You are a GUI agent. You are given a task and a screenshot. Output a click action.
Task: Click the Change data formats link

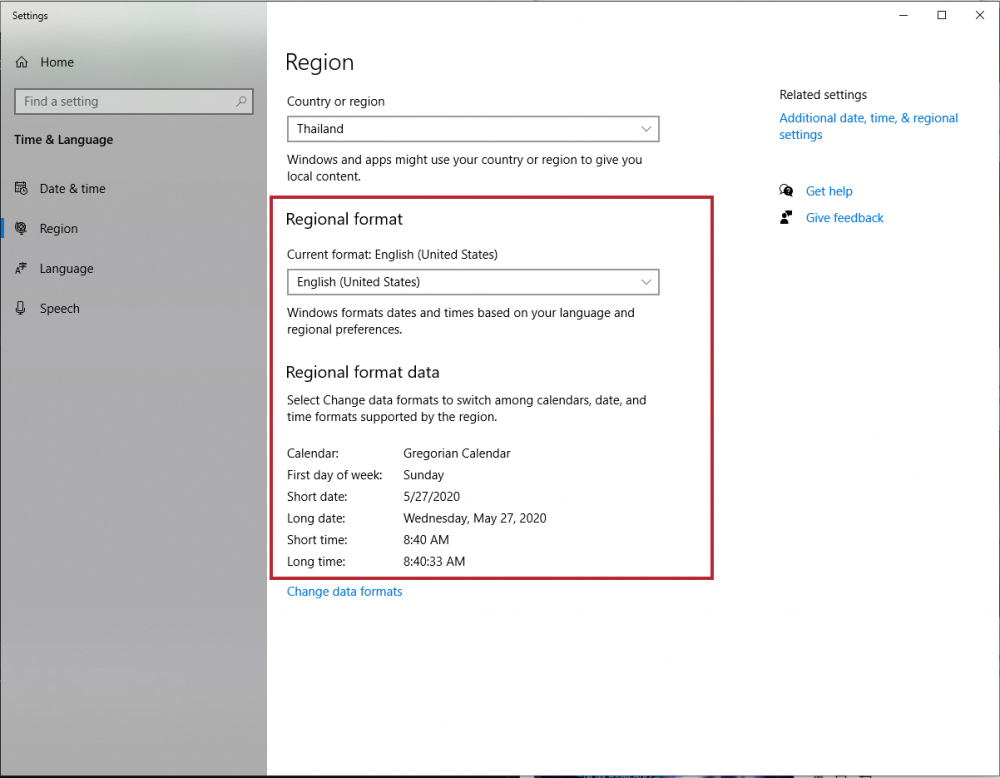344,591
